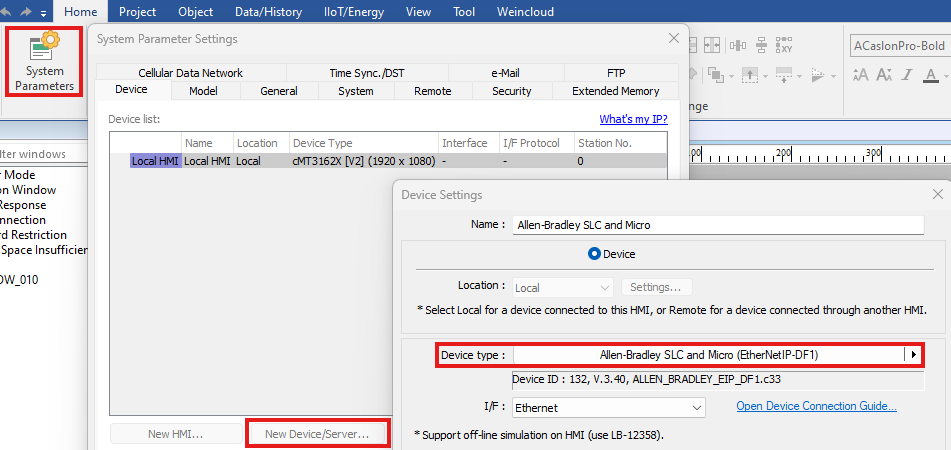This screenshot has height=450, width=951.
Task: Switch to Cellular Data Network tab
Action: (190, 73)
